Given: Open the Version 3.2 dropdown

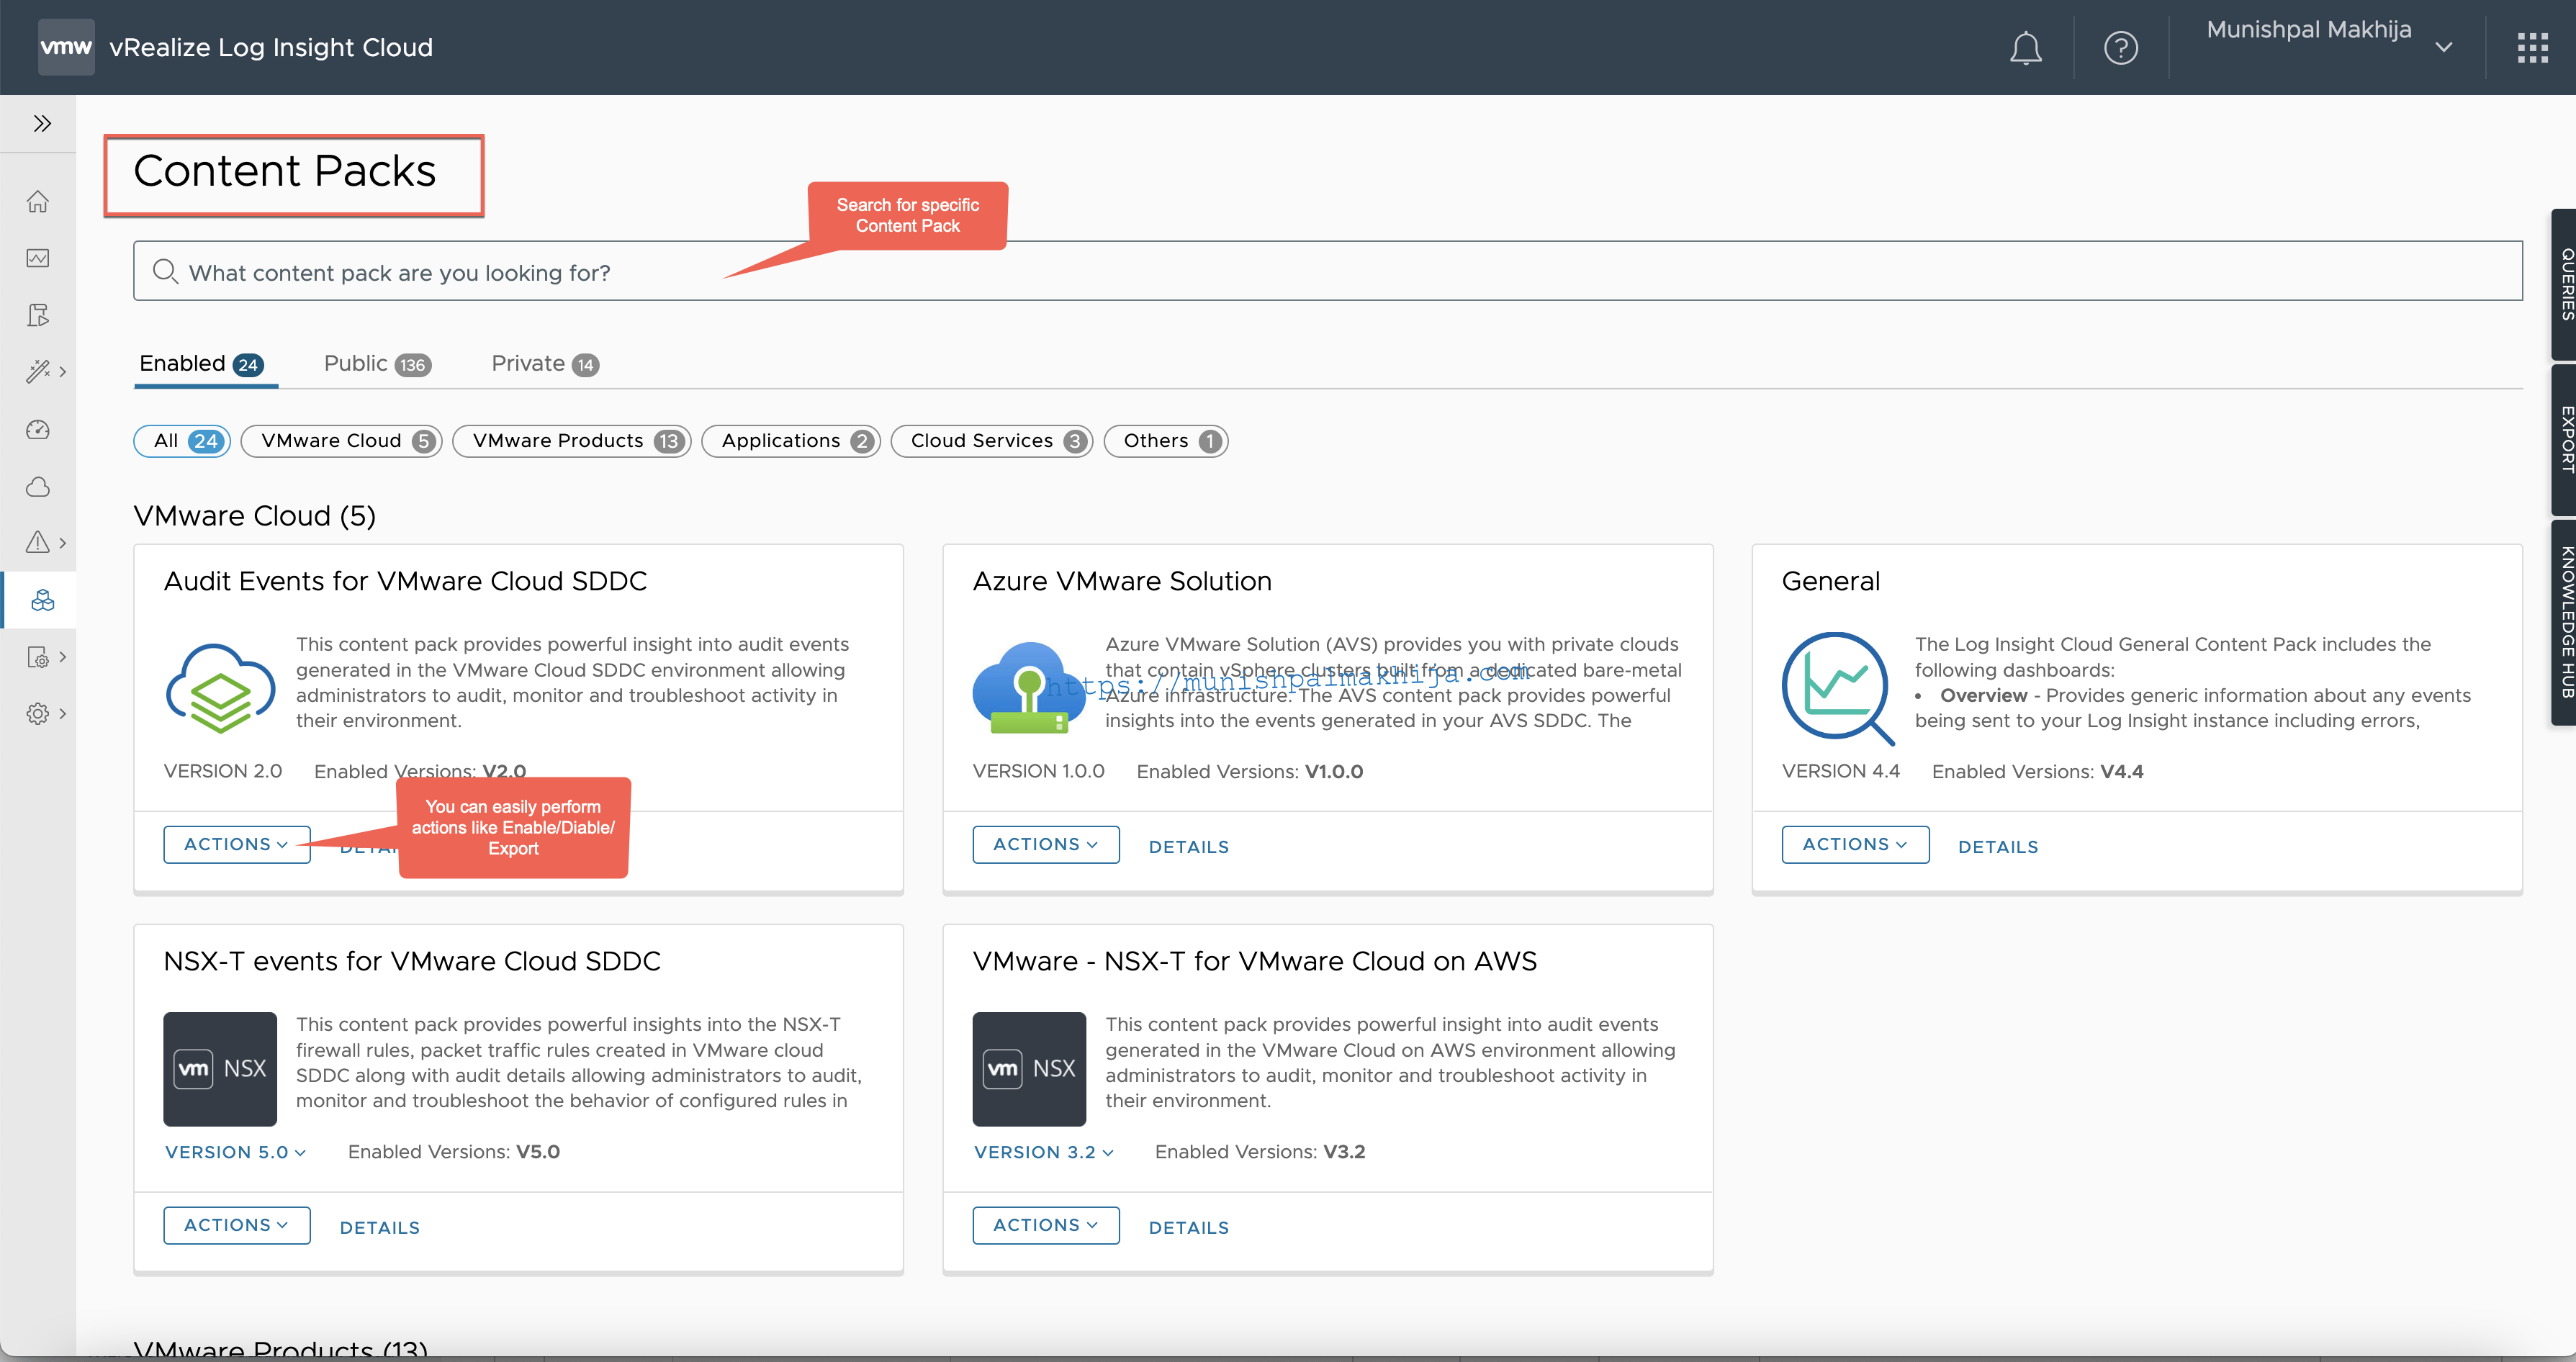Looking at the screenshot, I should point(1044,1153).
